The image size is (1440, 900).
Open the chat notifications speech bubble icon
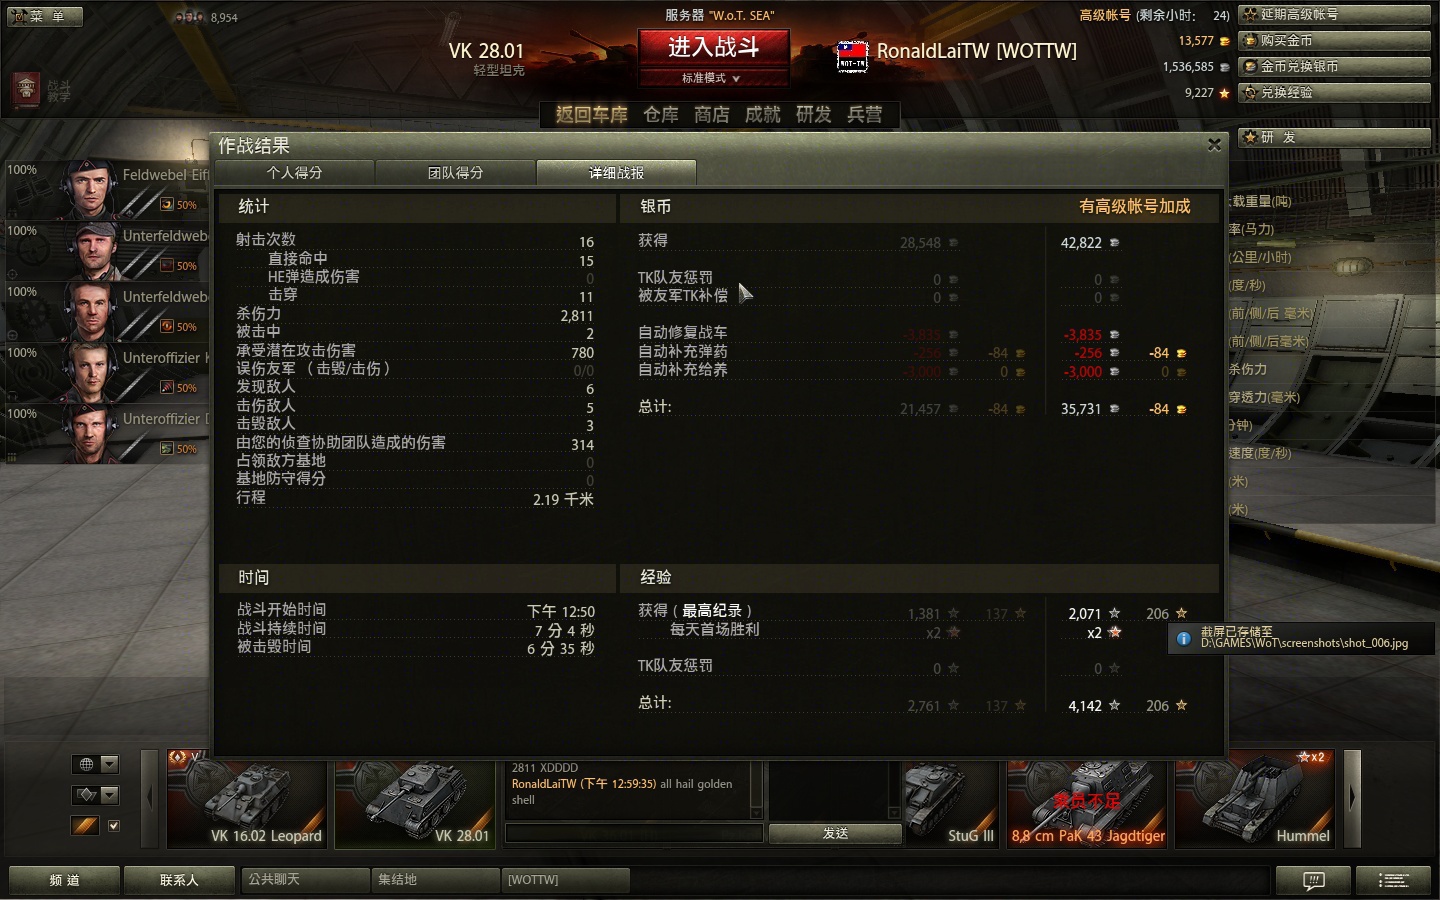click(1314, 880)
